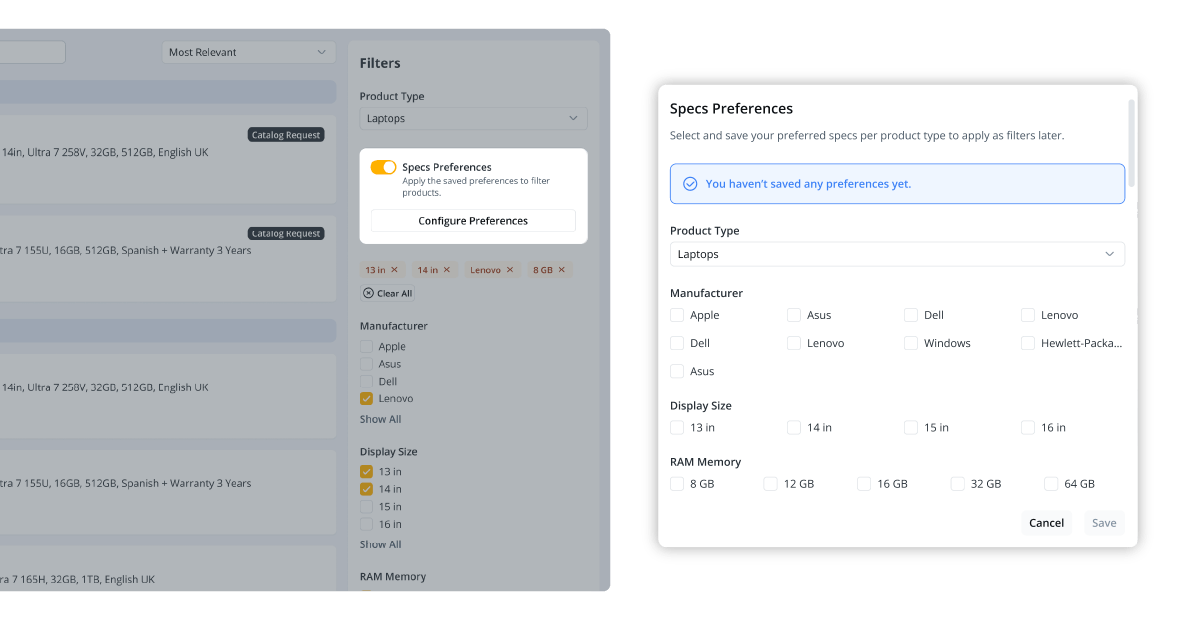Remove the 8 GB filter chip
Screen dimensions: 1186x620
point(561,270)
